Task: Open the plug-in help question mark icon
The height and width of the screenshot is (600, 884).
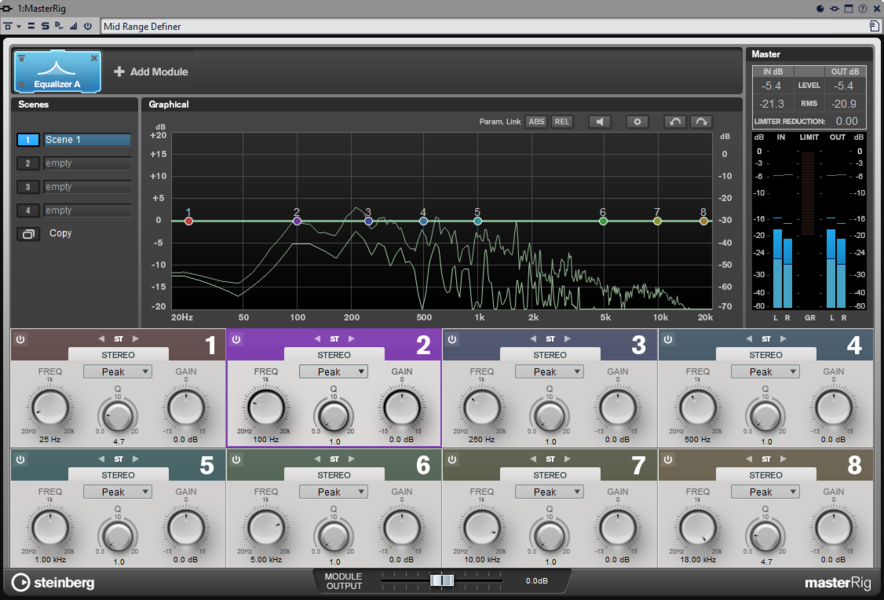Action: point(863,8)
